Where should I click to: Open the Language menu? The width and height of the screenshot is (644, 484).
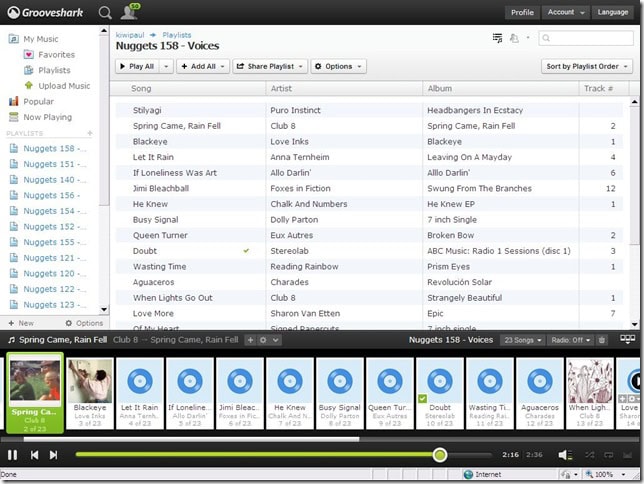[x=613, y=12]
